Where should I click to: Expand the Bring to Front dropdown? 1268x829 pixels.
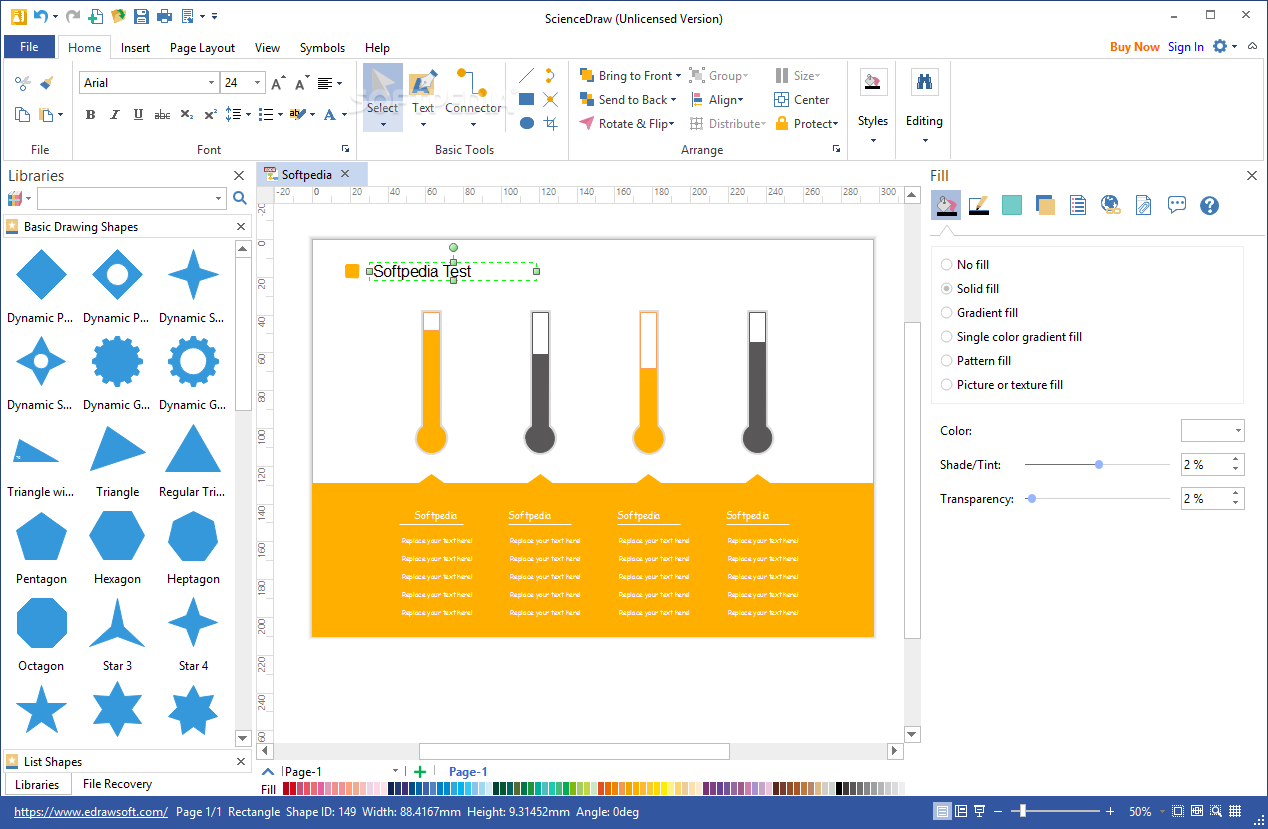point(678,76)
